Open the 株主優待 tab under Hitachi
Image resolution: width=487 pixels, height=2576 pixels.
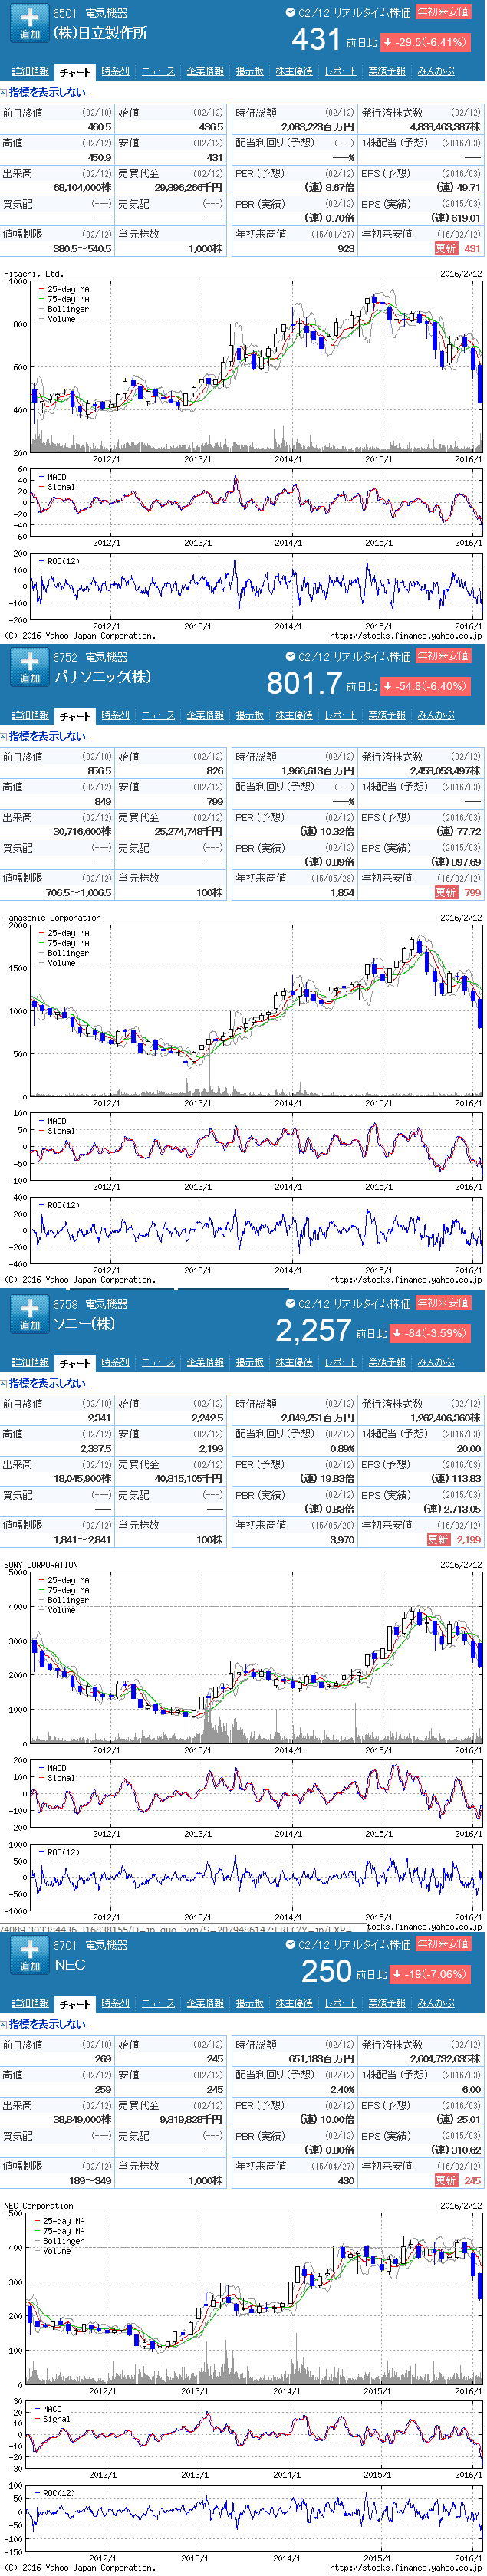294,72
